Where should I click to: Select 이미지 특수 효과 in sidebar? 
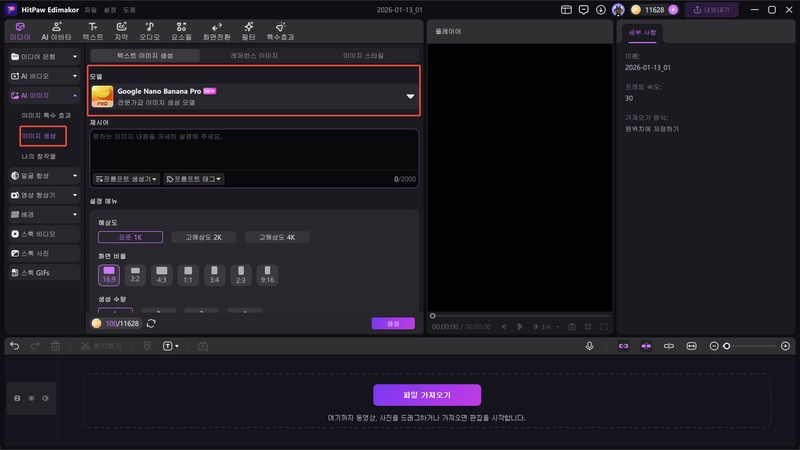[46, 116]
